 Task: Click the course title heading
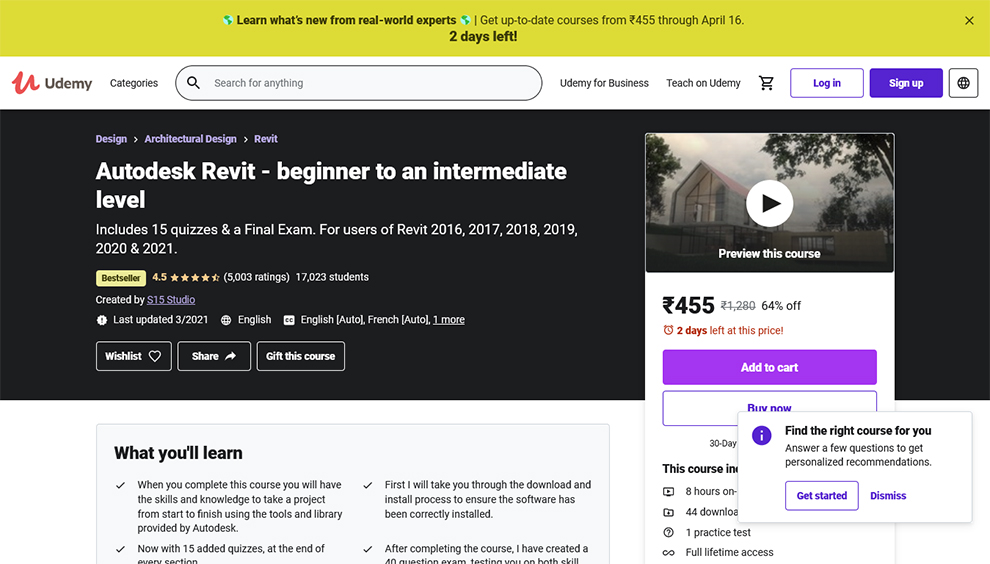(x=331, y=185)
